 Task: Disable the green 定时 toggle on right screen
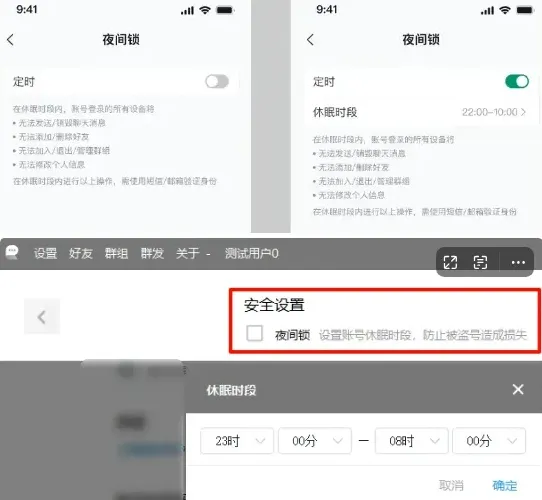pyautogui.click(x=517, y=82)
